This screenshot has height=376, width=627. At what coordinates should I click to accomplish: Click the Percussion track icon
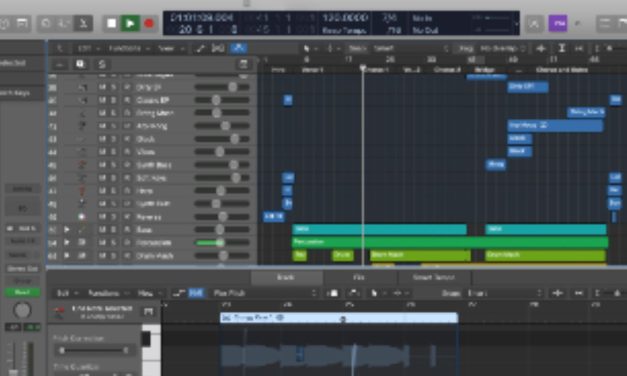(x=83, y=242)
